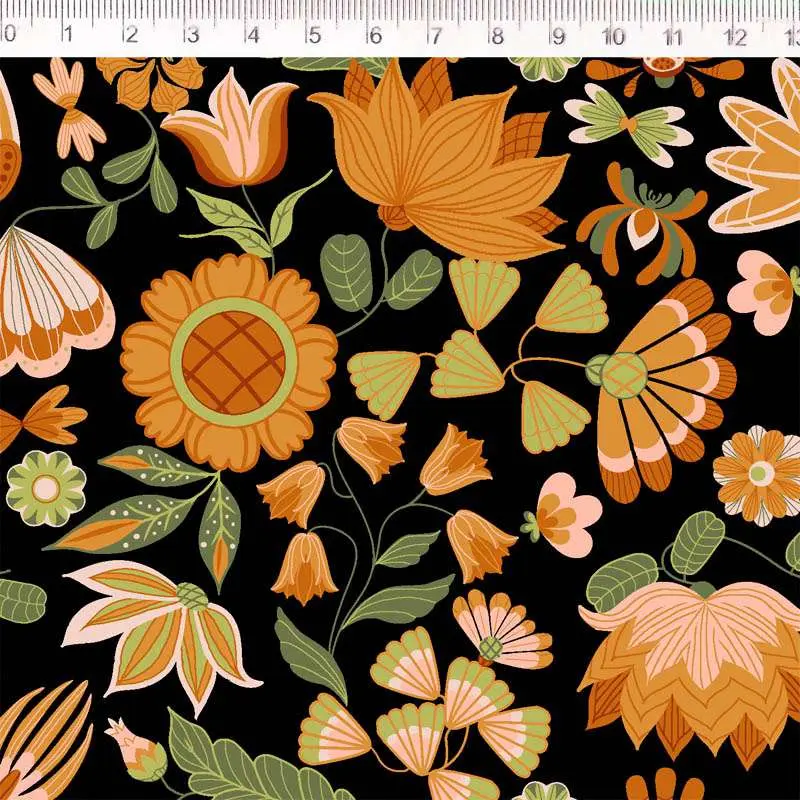The height and width of the screenshot is (800, 800).
Task: Select the small pink flower with green stem
Action: [x=563, y=512]
